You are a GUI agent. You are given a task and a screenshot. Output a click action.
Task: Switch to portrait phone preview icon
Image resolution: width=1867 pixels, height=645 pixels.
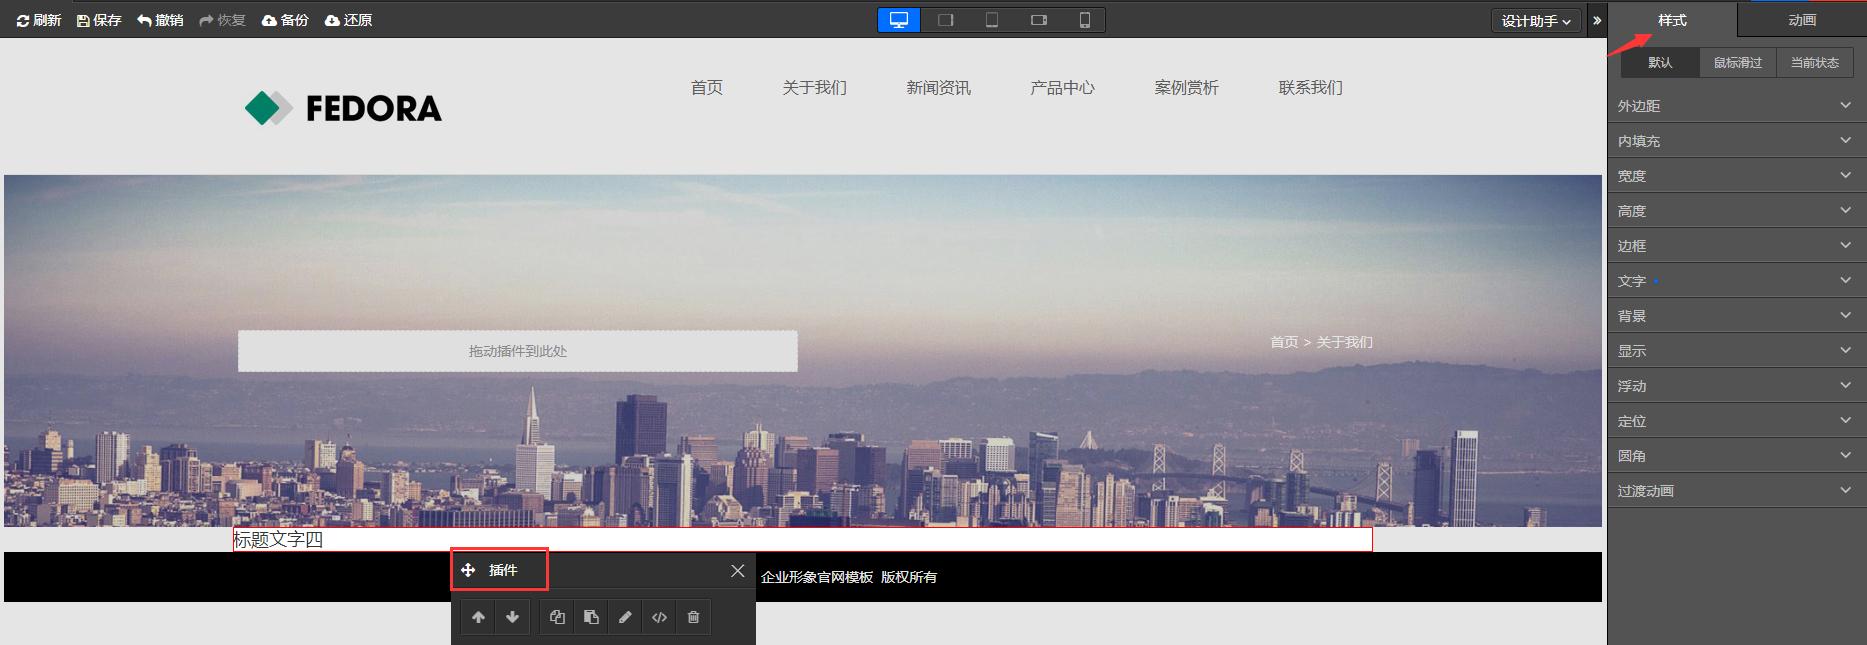point(1084,20)
